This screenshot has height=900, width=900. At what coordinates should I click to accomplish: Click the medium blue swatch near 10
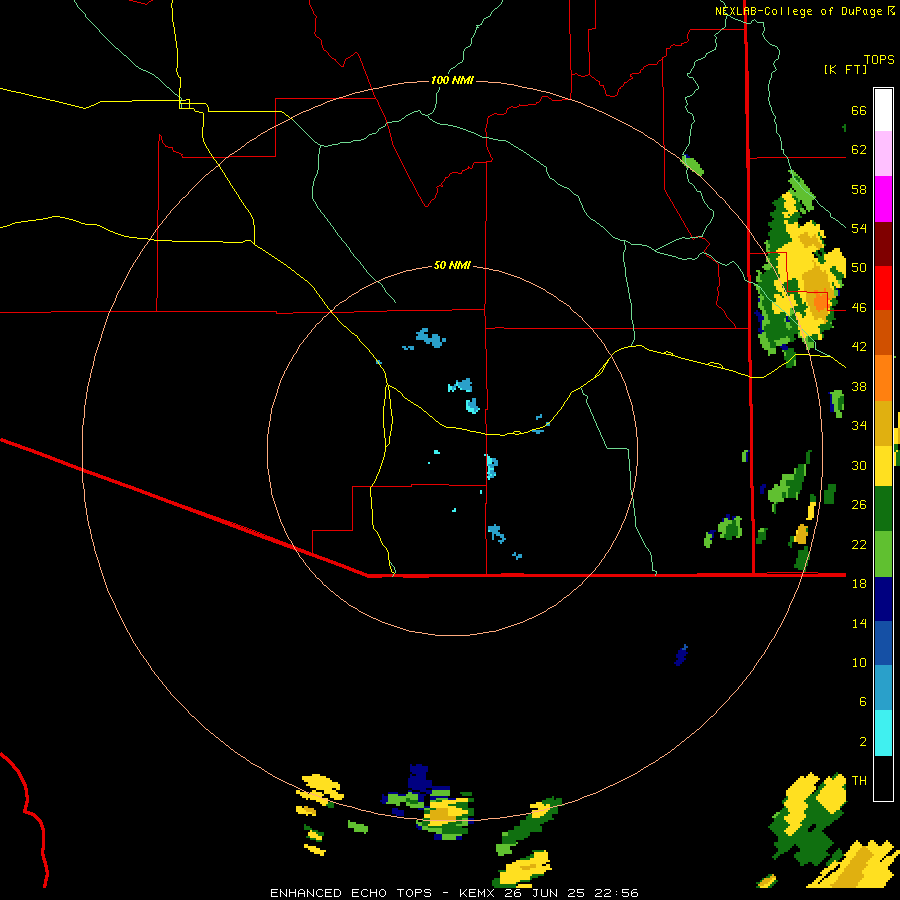pyautogui.click(x=883, y=643)
